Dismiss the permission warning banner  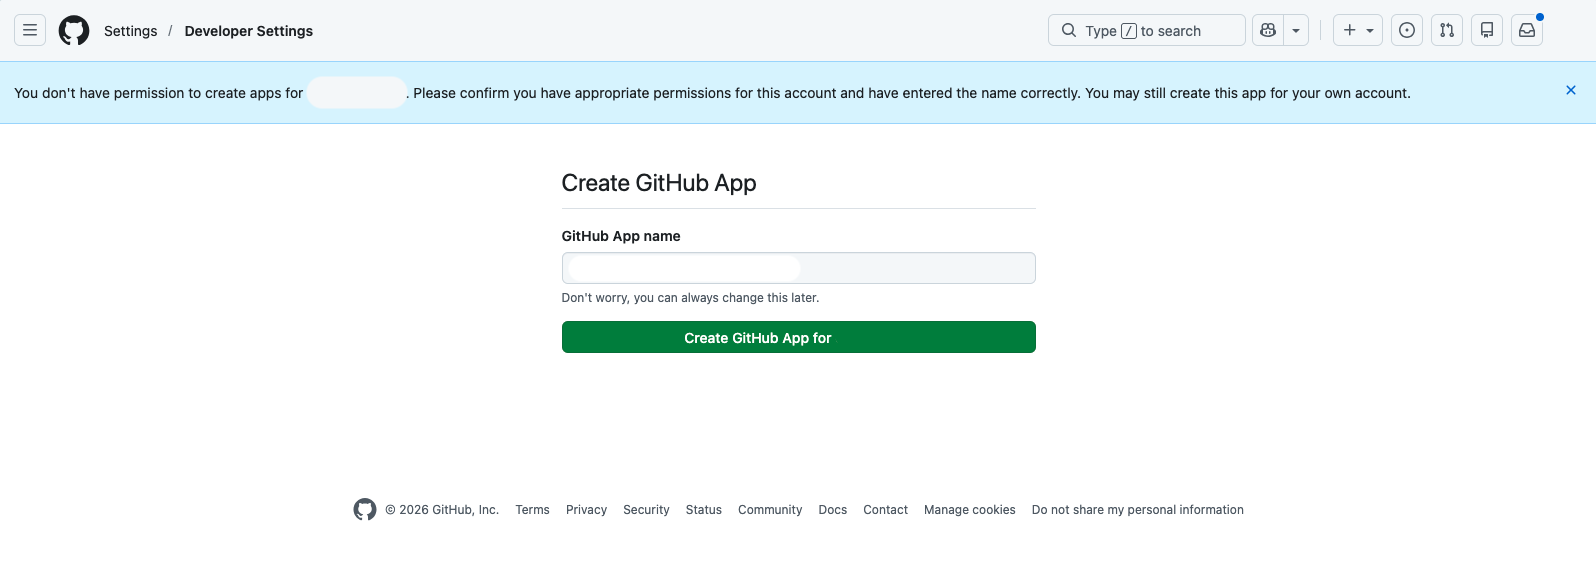tap(1571, 90)
